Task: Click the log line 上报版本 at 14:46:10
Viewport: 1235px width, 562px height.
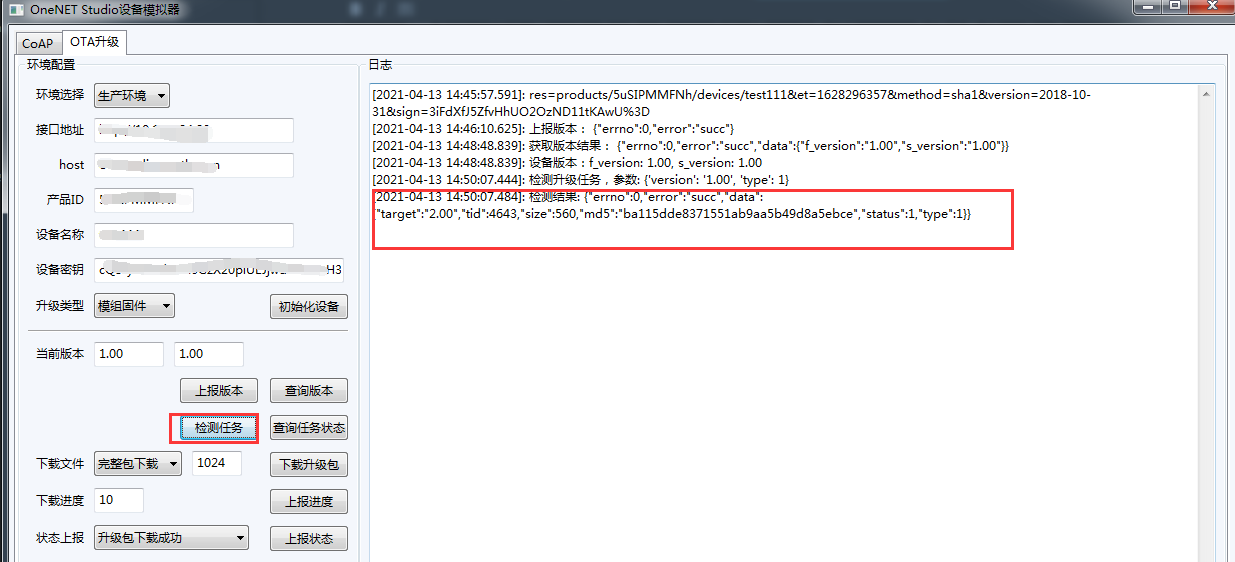Action: pyautogui.click(x=553, y=129)
